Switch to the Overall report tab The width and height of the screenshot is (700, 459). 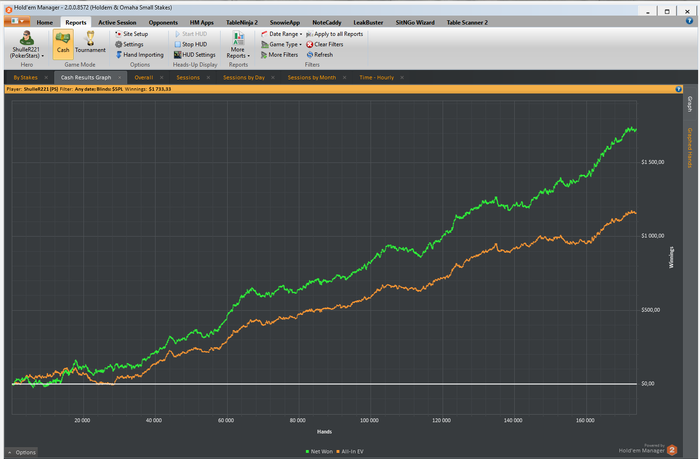pos(144,78)
